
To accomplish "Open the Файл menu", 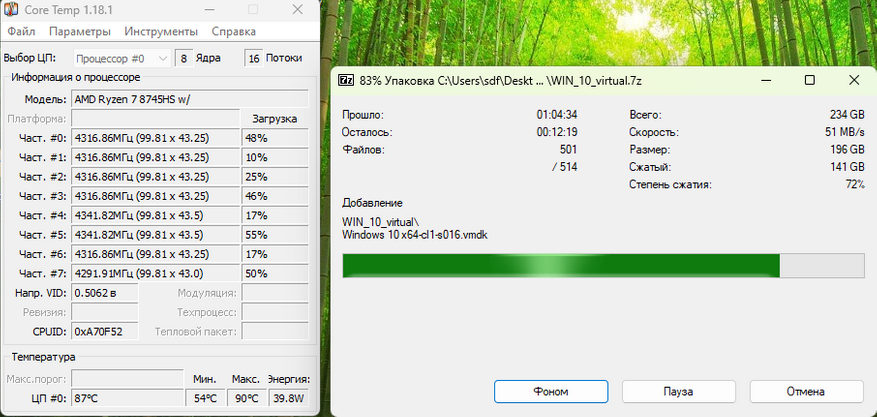I will (22, 31).
